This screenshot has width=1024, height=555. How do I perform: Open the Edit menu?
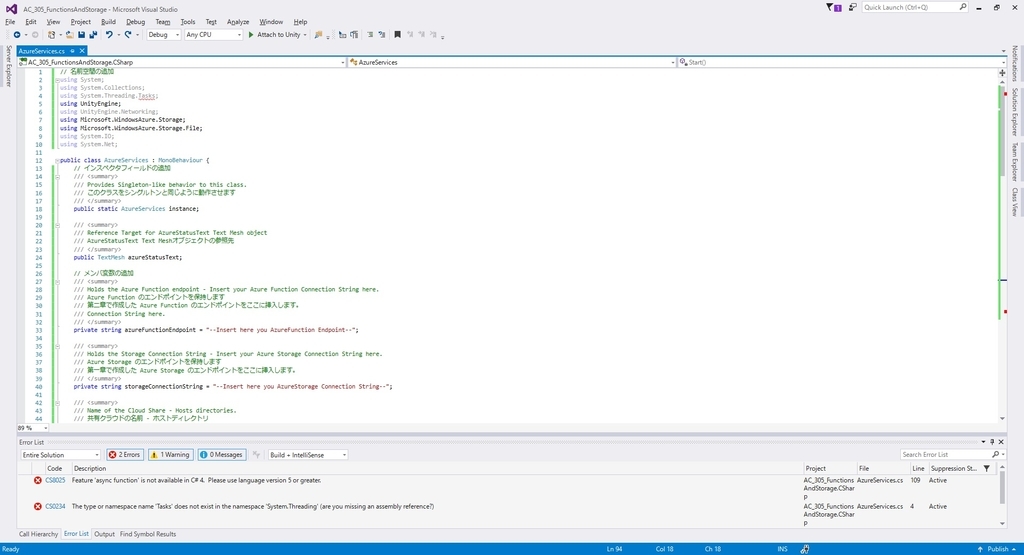click(x=31, y=22)
